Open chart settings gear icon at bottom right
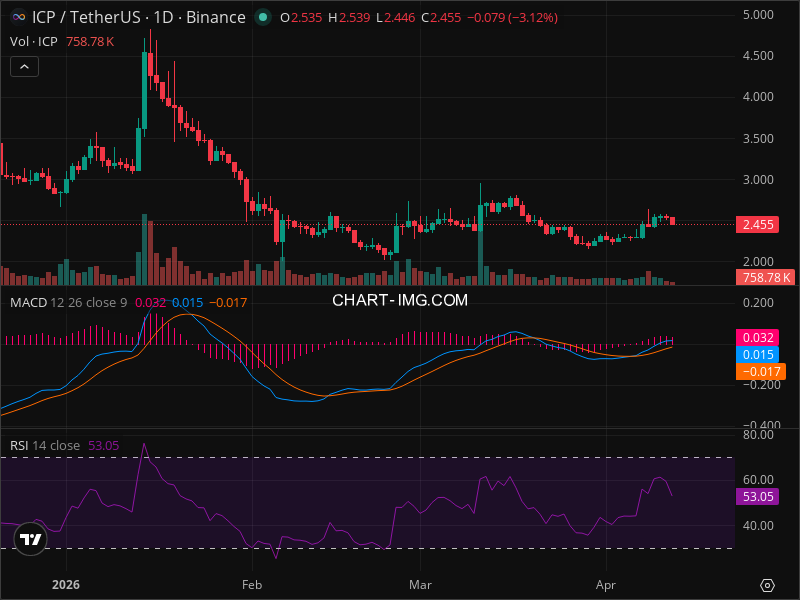Viewport: 800px width, 600px height. (767, 585)
